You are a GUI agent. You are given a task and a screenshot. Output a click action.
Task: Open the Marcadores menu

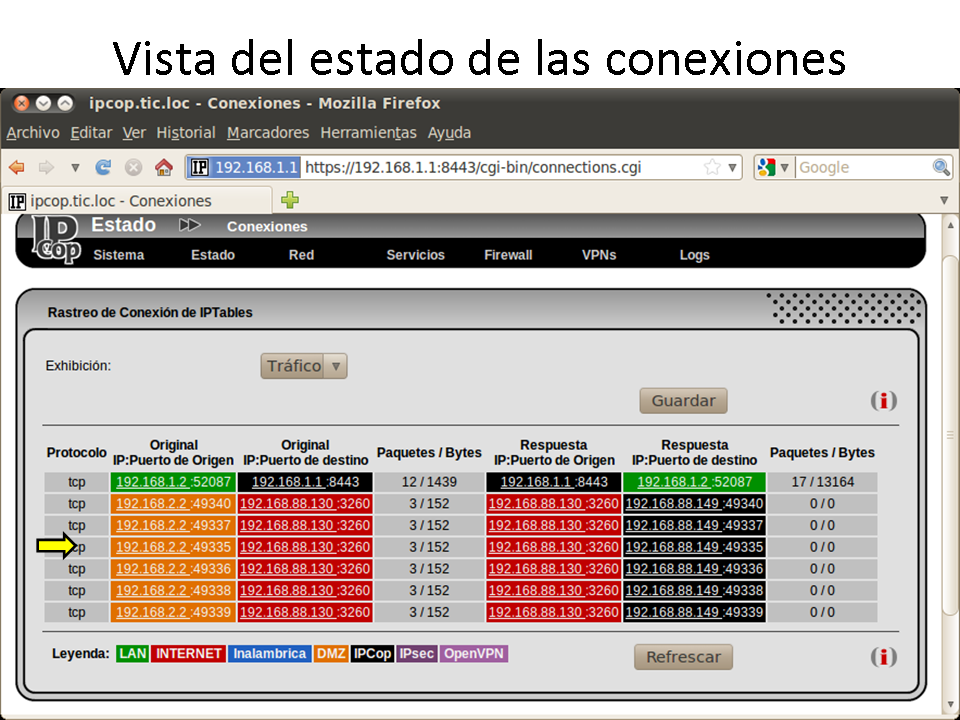point(268,133)
